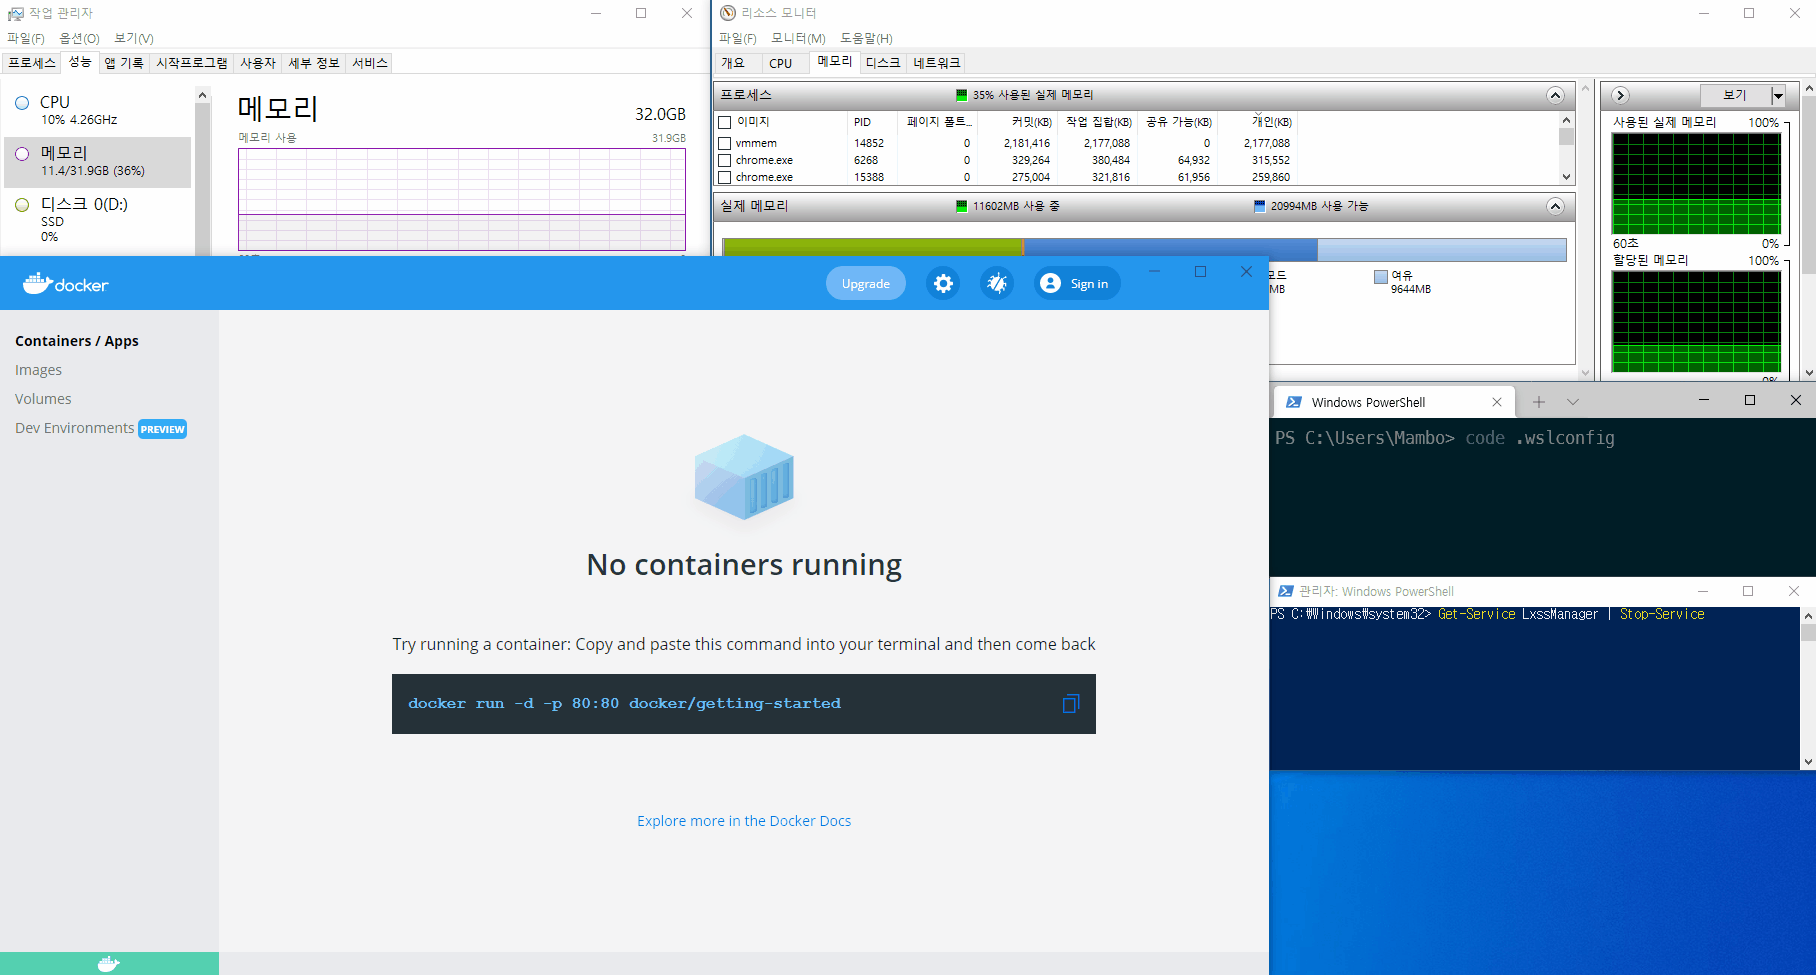Switch to the Disk tab in Resource Monitor
This screenshot has height=975, width=1816.
coord(882,63)
